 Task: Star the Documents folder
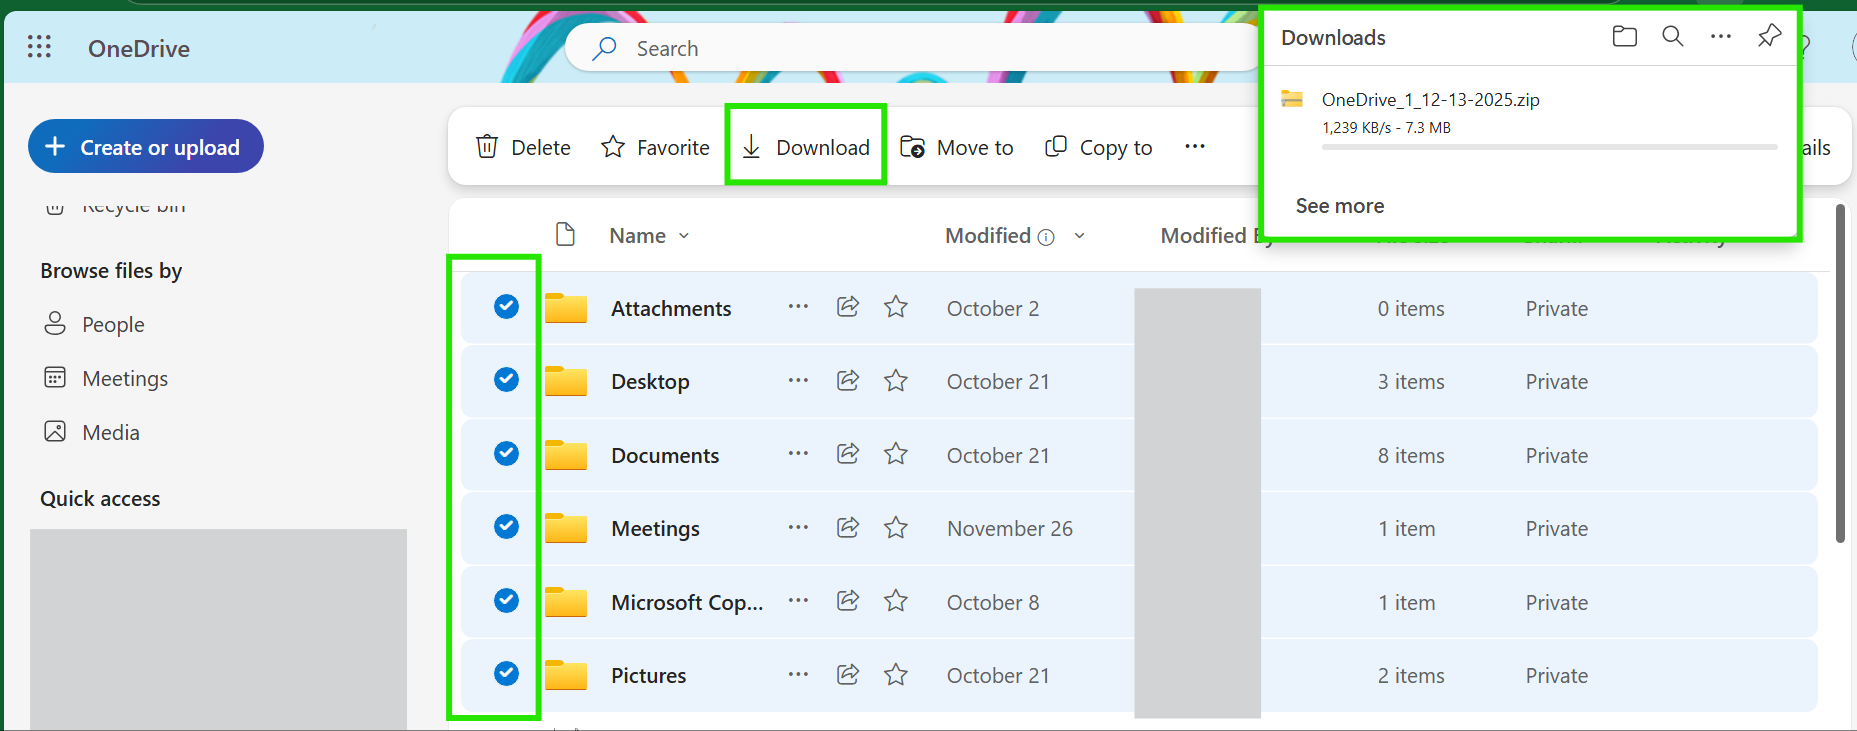click(896, 454)
